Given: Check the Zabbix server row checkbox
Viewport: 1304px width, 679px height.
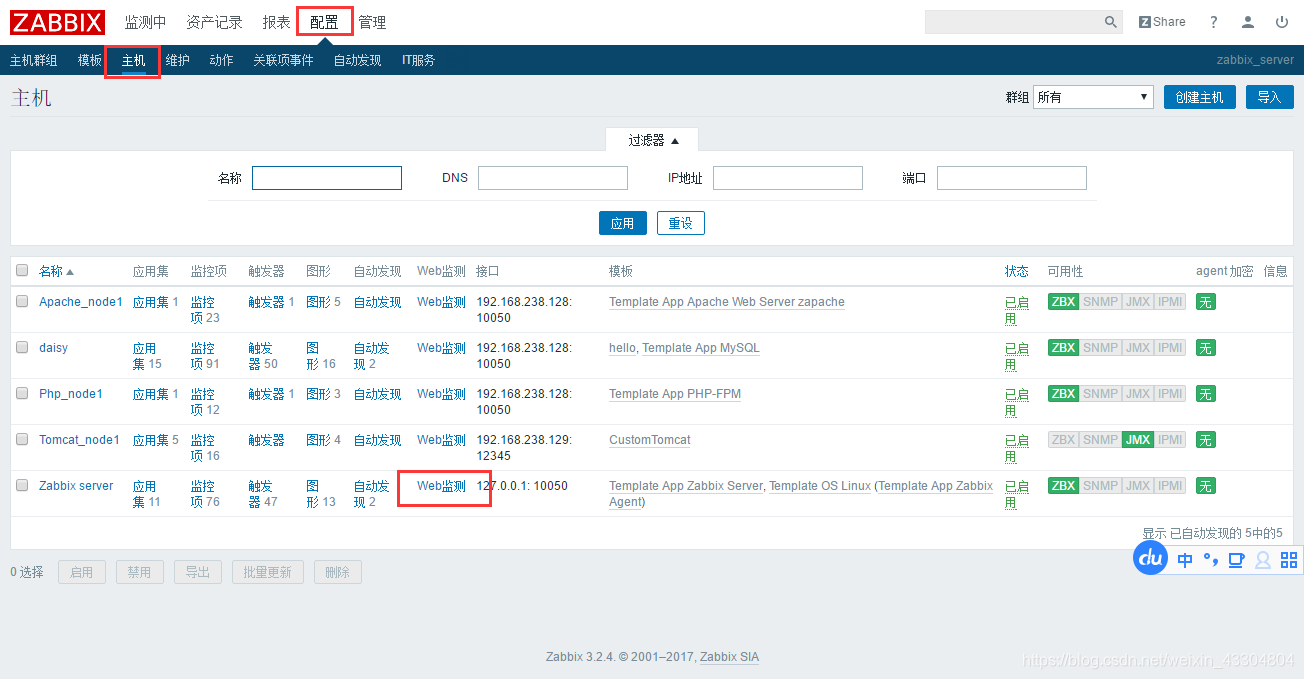Looking at the screenshot, I should 22,485.
